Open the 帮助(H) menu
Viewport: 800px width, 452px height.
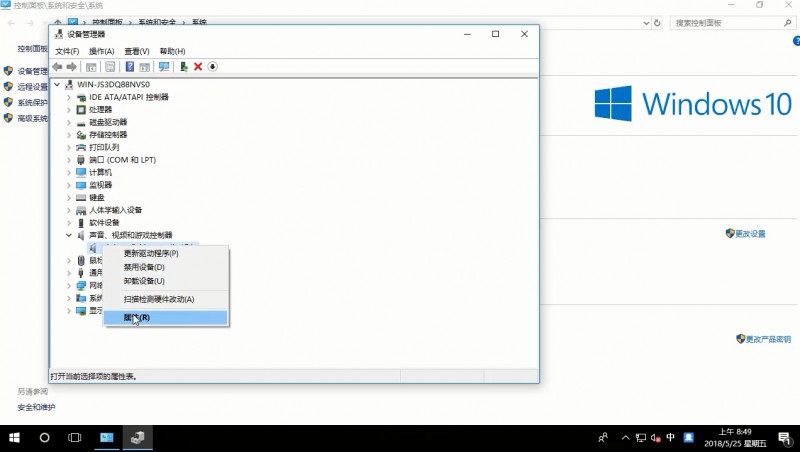(x=172, y=51)
